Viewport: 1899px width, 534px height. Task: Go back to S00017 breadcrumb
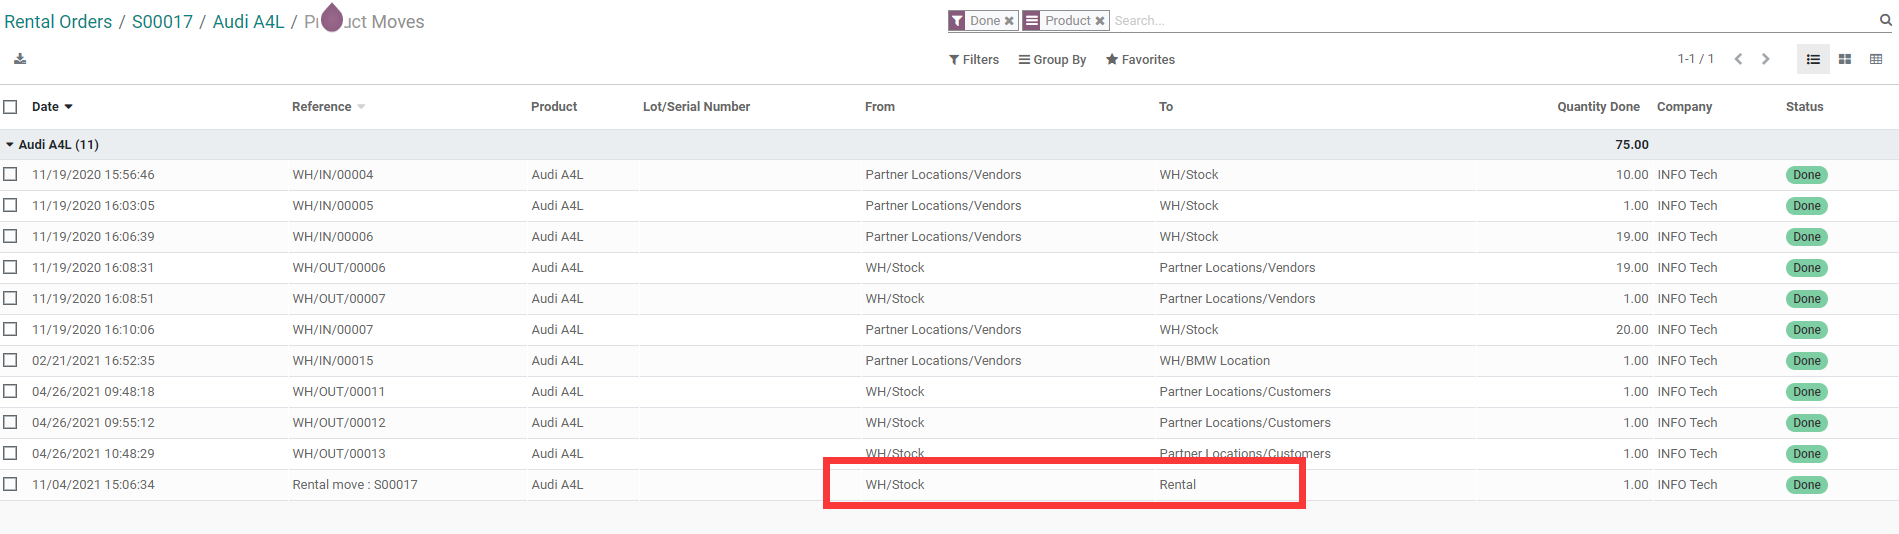162,22
